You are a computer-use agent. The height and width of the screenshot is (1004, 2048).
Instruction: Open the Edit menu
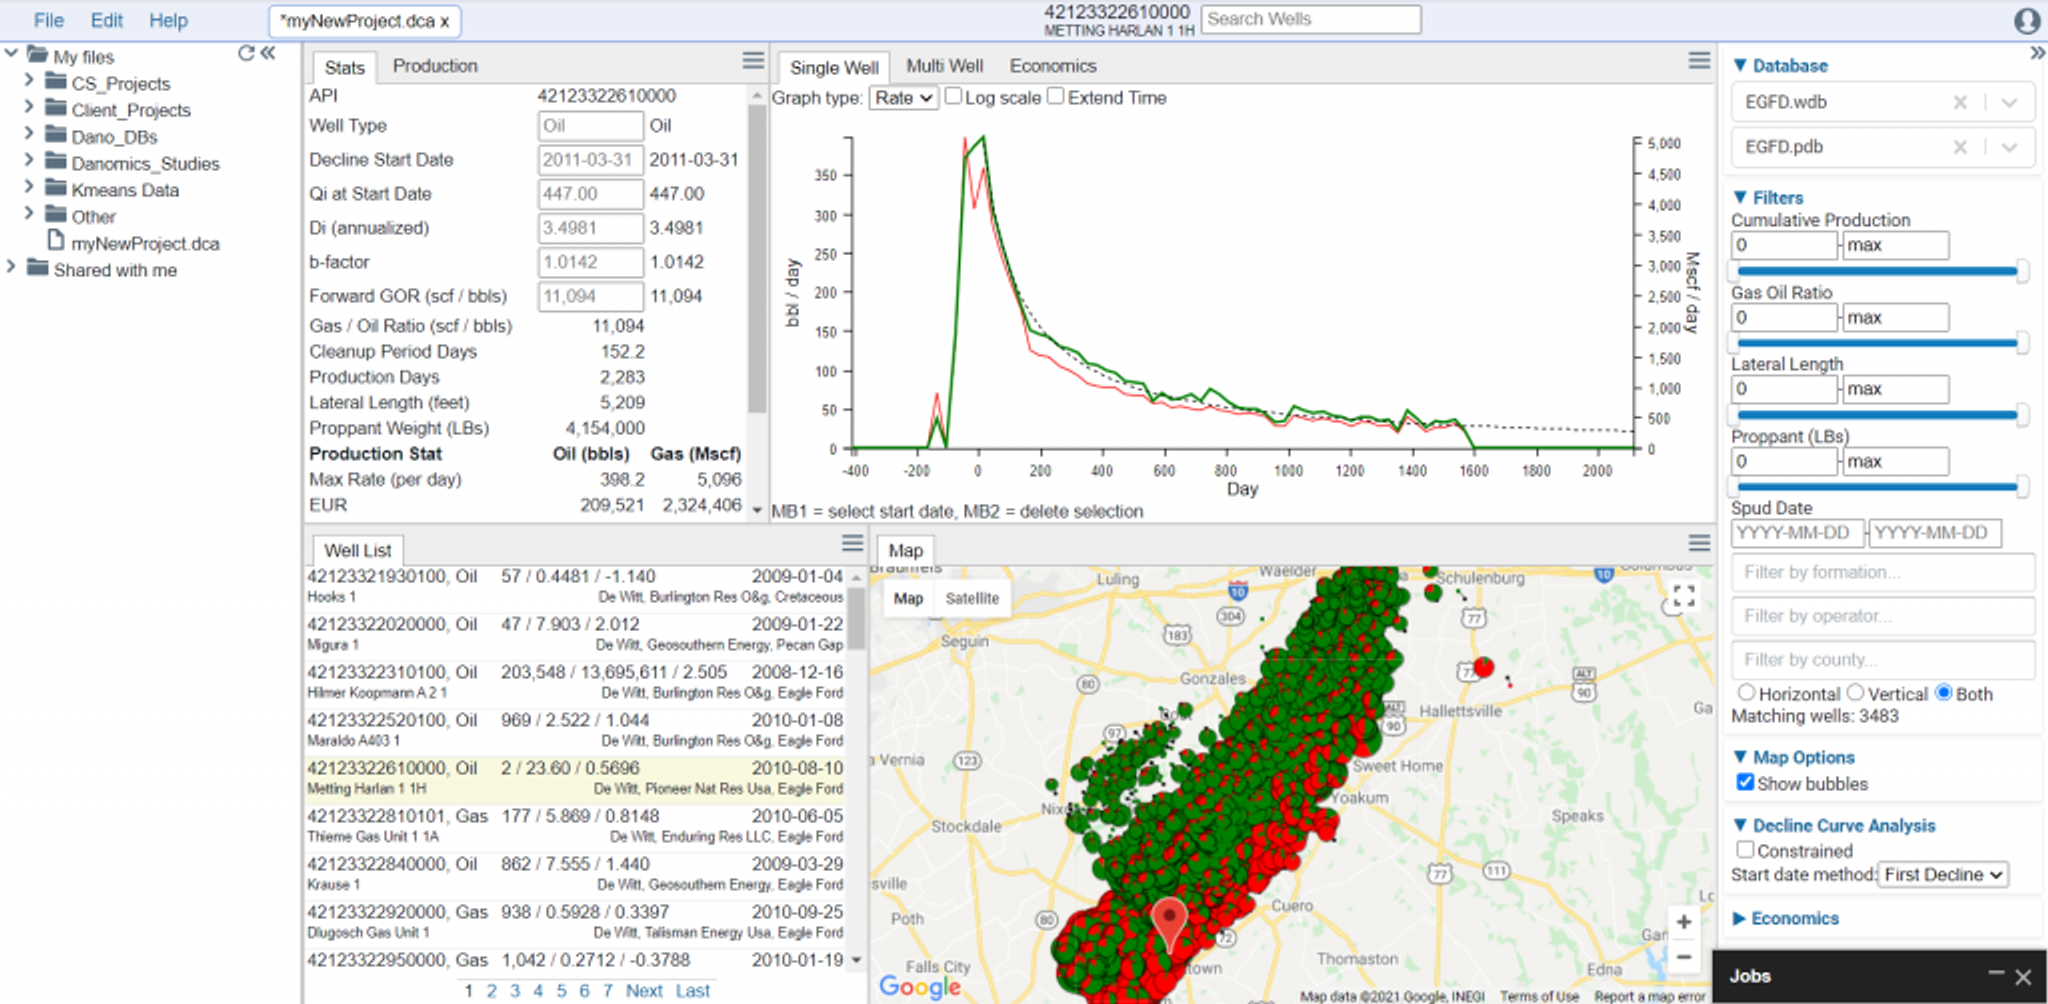pyautogui.click(x=106, y=20)
